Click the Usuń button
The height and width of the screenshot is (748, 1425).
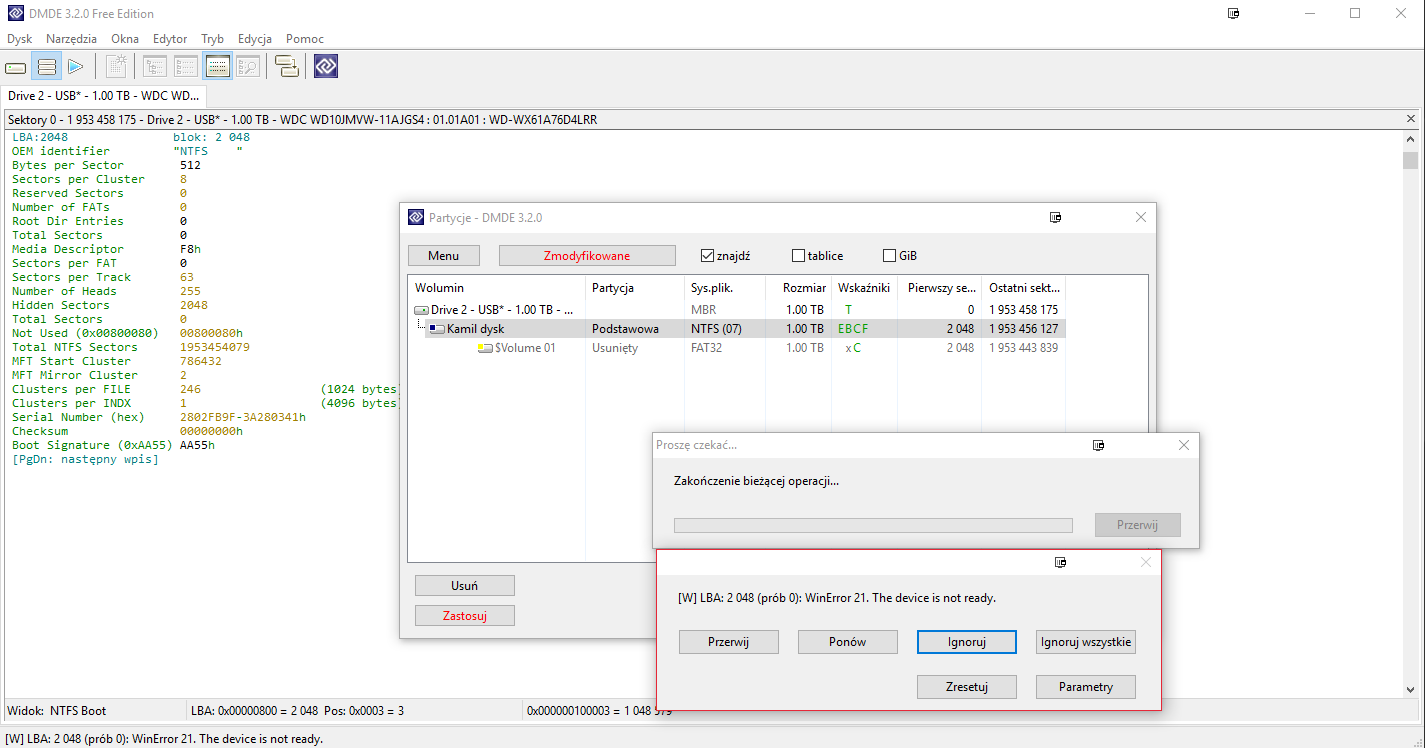(x=464, y=586)
